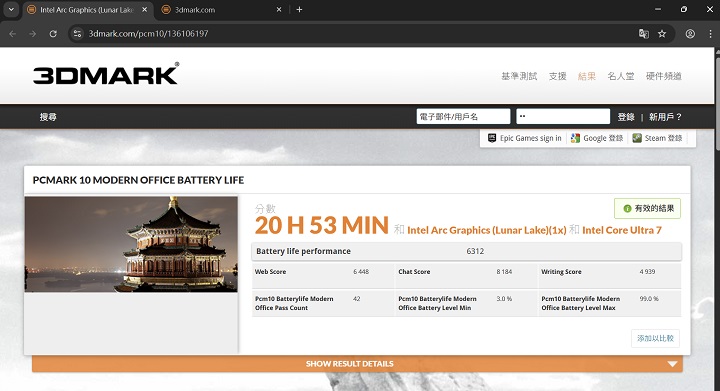
Task: Open the 結果 navigation item
Action: (x=586, y=76)
